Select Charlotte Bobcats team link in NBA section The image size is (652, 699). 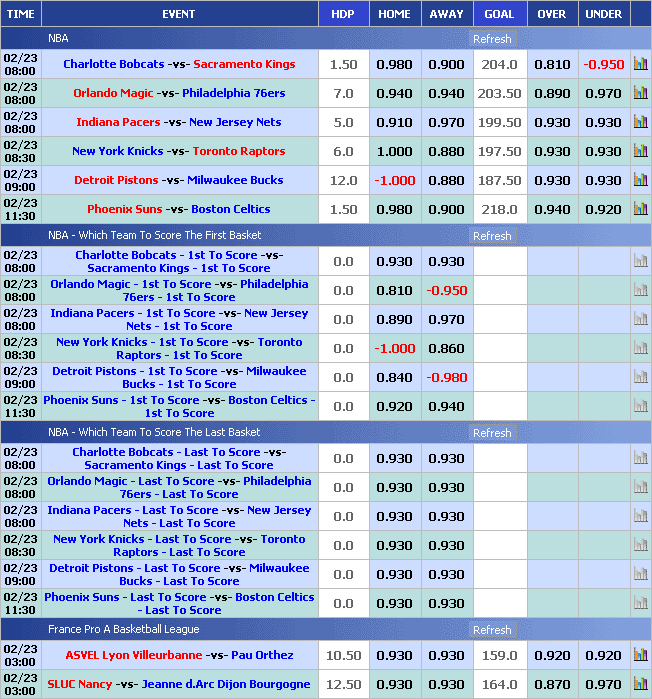tap(113, 64)
